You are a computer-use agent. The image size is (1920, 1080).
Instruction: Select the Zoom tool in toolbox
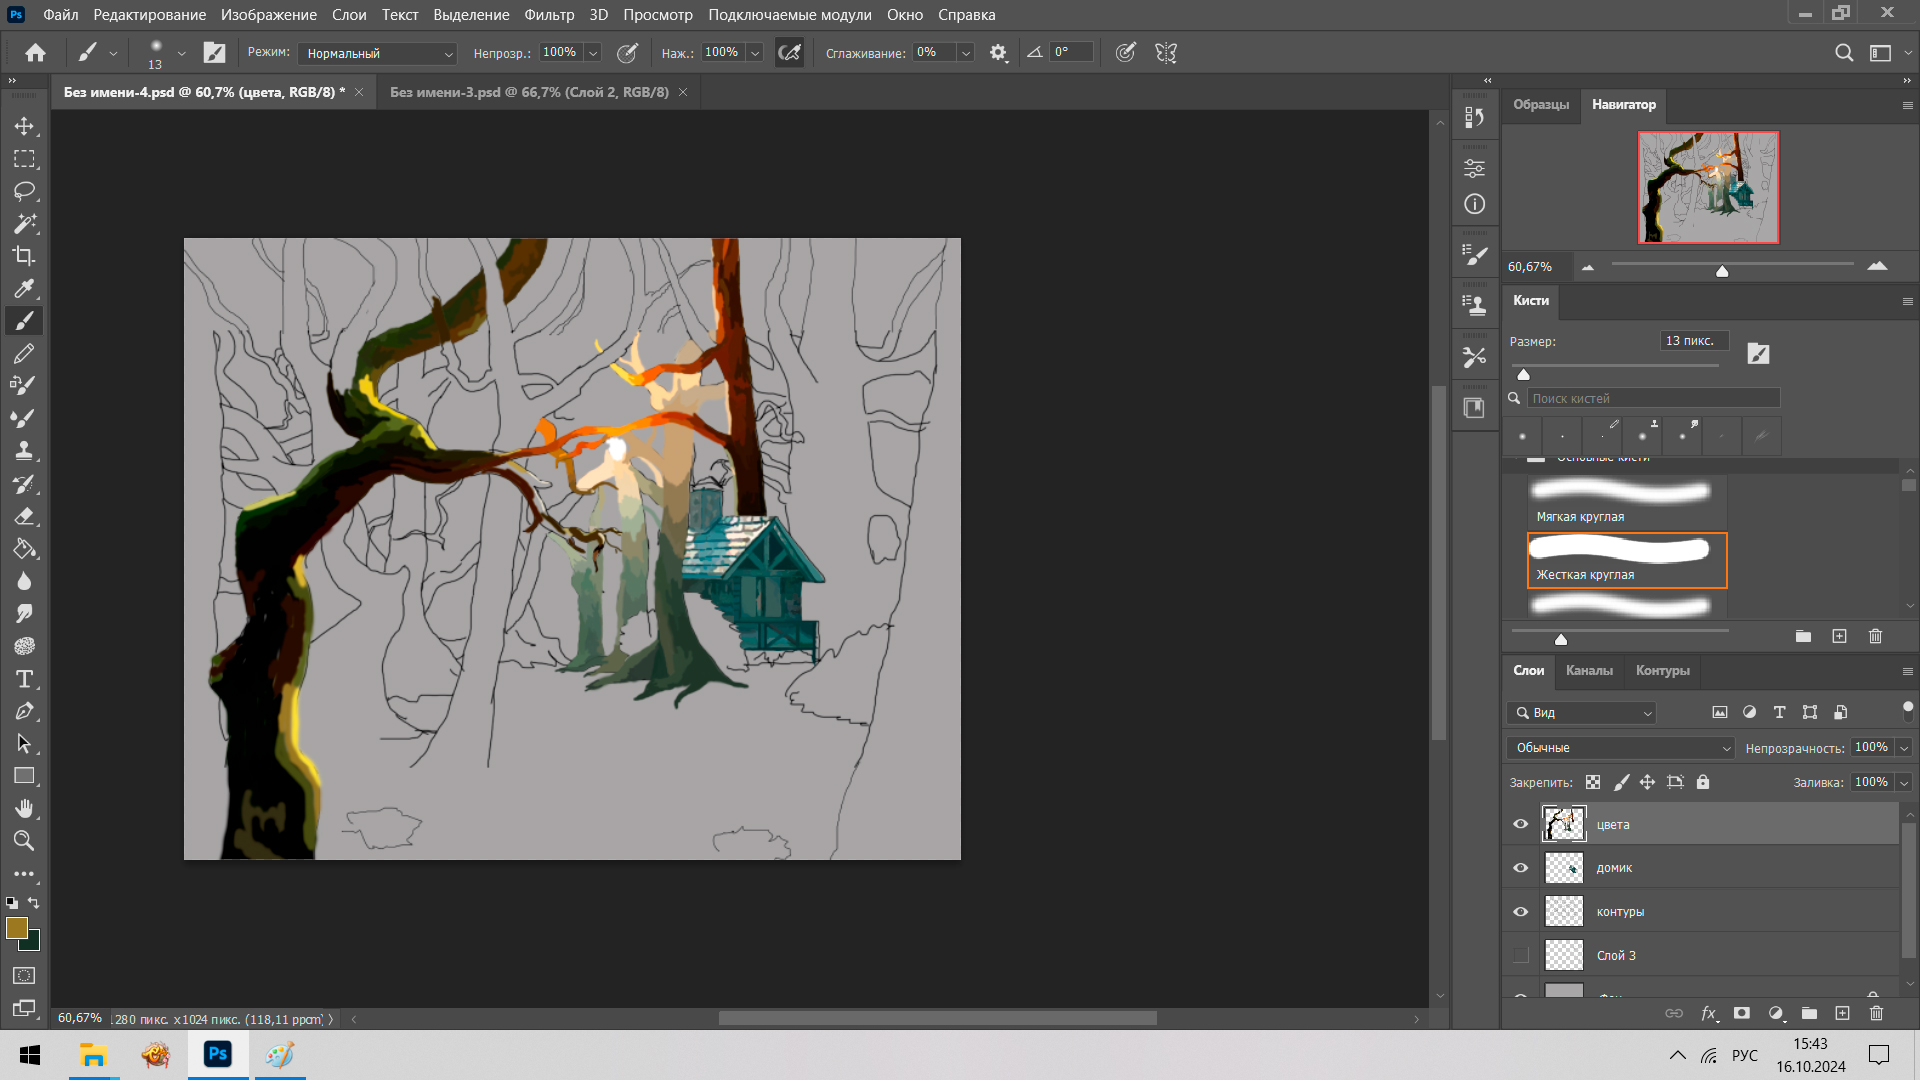(24, 841)
